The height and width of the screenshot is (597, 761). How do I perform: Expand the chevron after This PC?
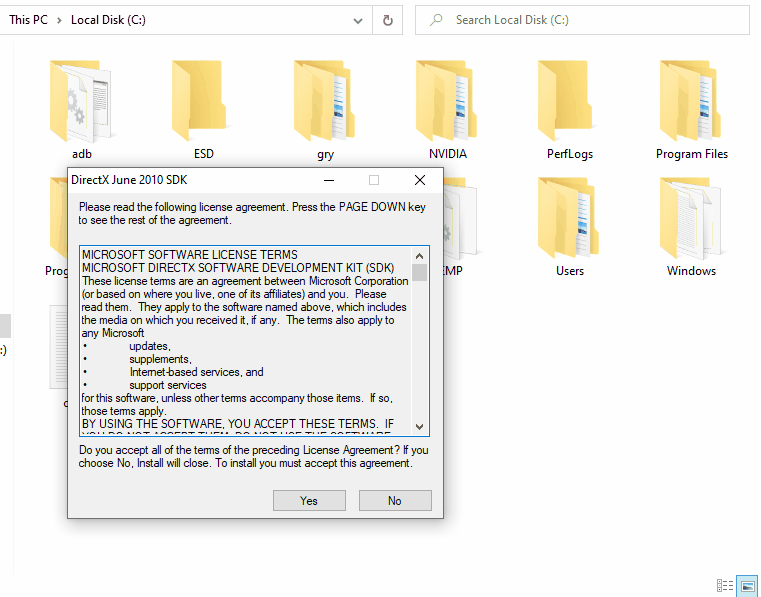coord(61,20)
